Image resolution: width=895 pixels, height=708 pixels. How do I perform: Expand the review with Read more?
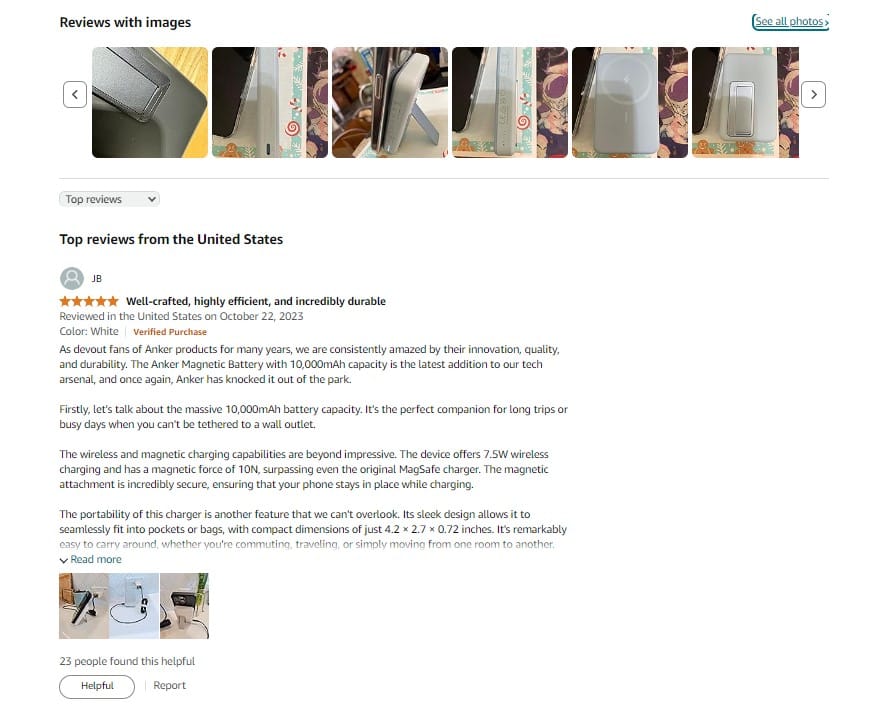point(91,560)
